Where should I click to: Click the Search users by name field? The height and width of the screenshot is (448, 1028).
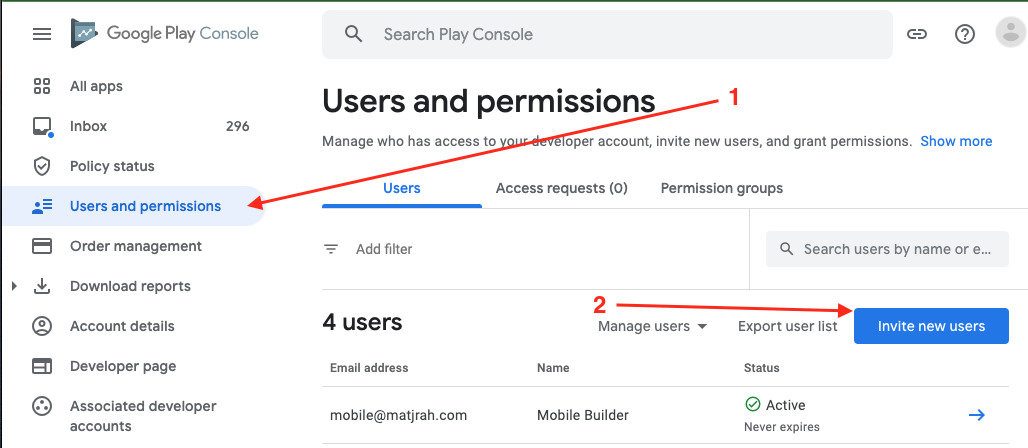click(887, 249)
